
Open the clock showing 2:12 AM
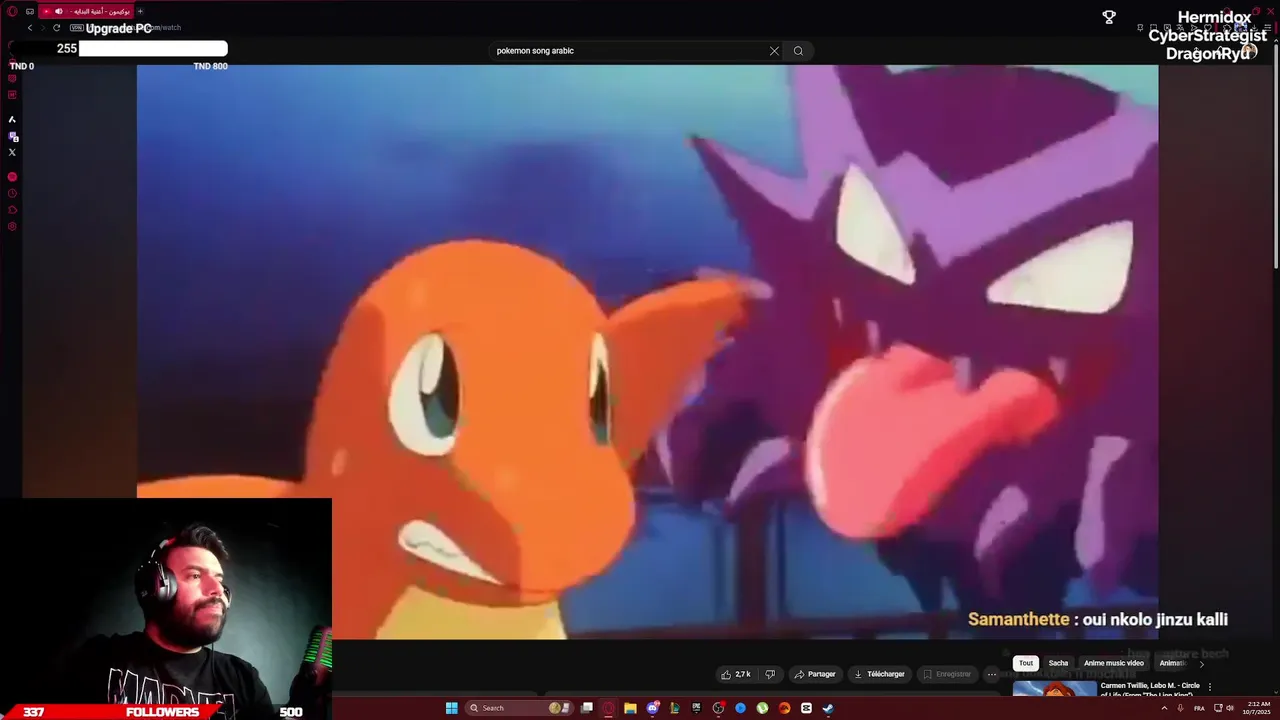coord(1258,708)
